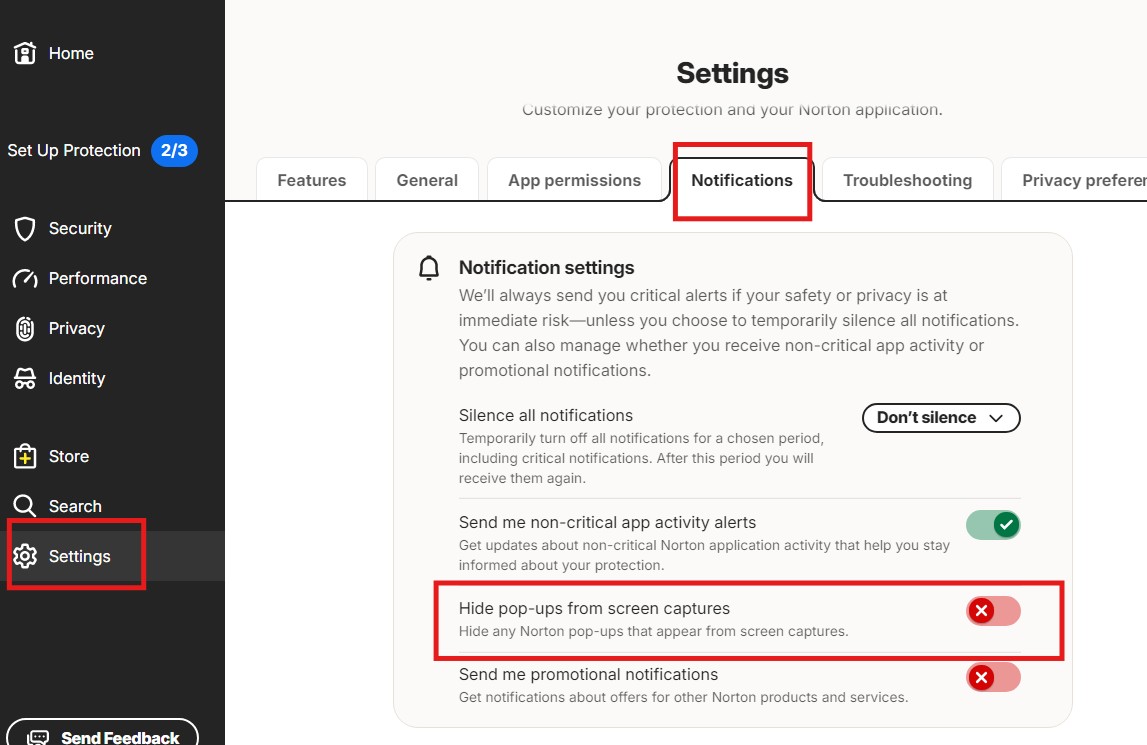Switch to the Features tab
Image resolution: width=1147 pixels, height=745 pixels.
[x=312, y=179]
